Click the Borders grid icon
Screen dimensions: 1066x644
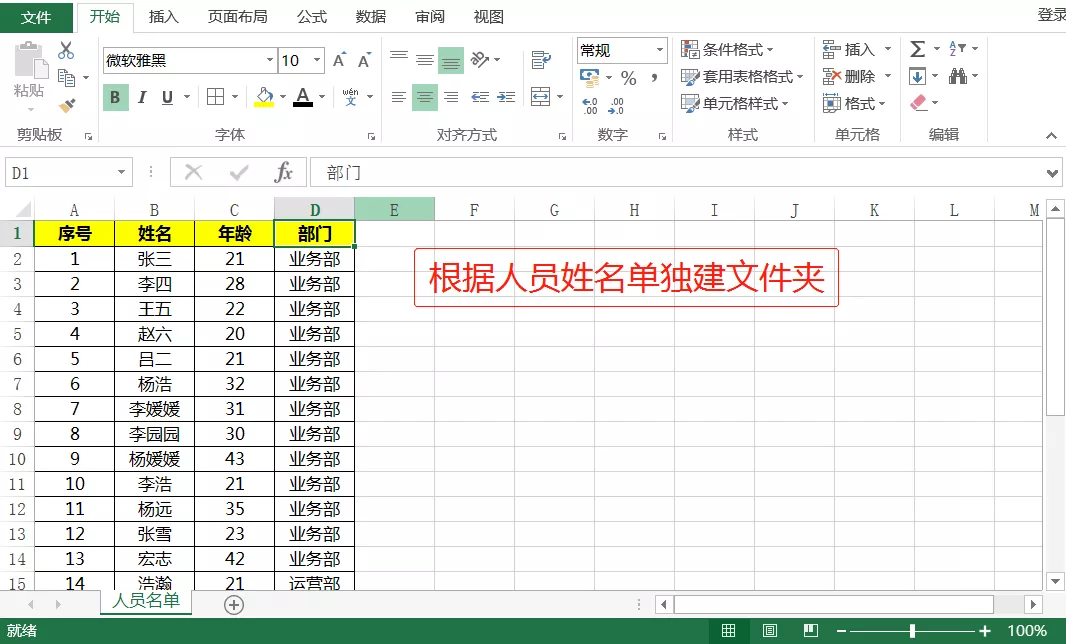(216, 97)
